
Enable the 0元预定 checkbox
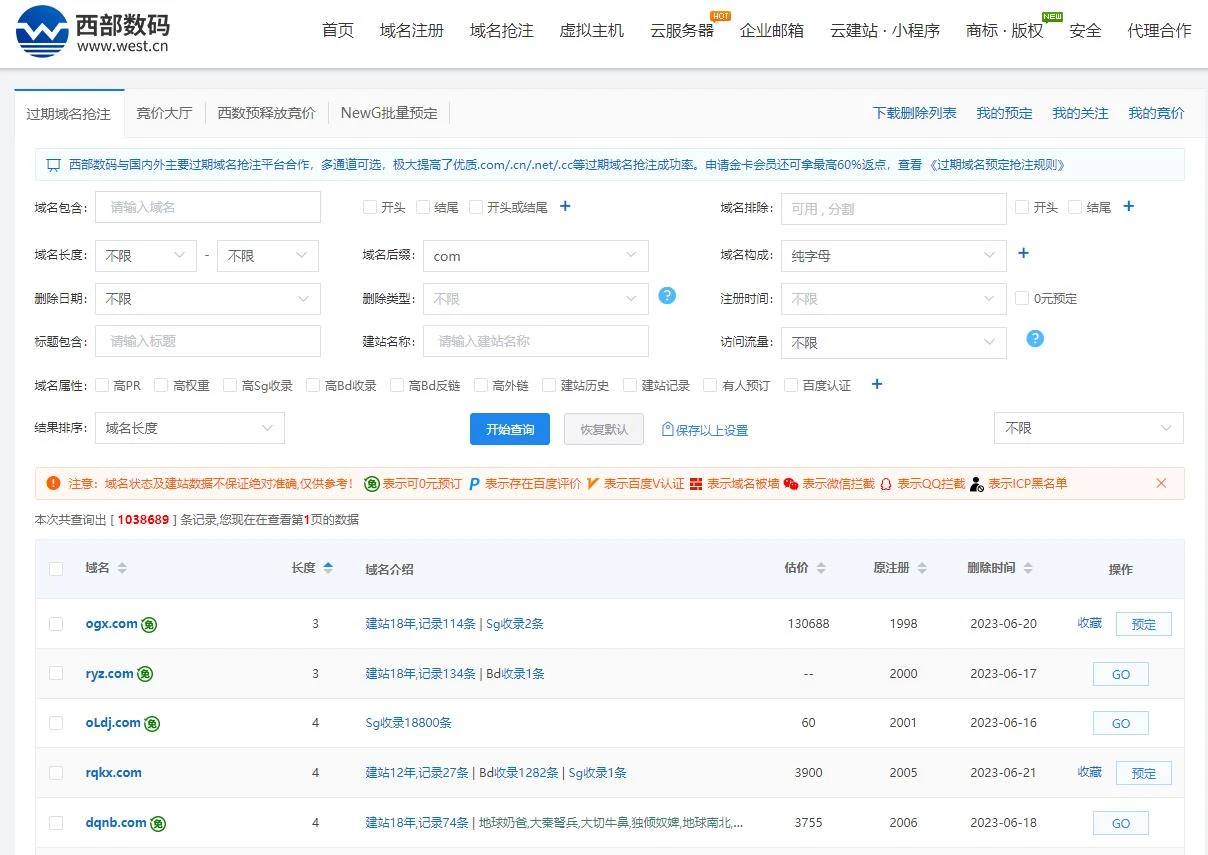tap(1022, 298)
